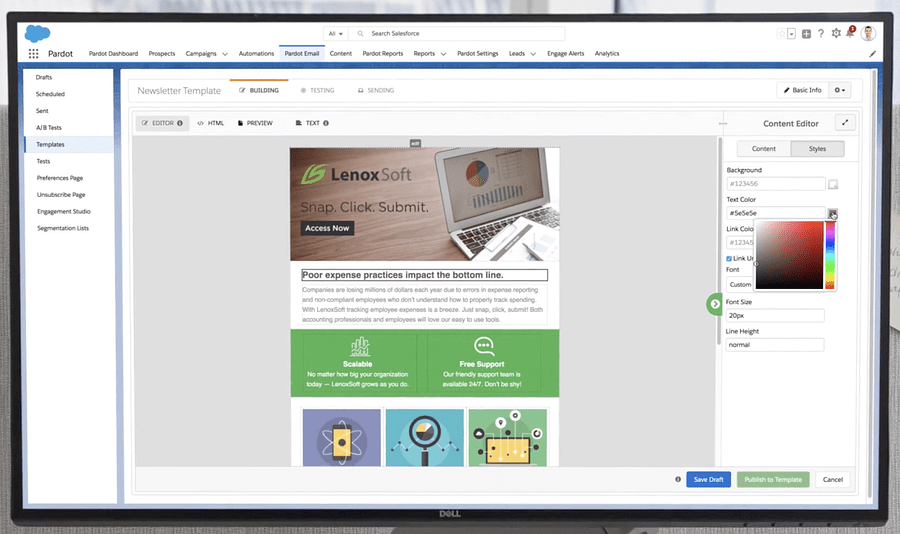This screenshot has width=900, height=534.
Task: Open the gear dropdown beside Basic Info
Action: (841, 90)
